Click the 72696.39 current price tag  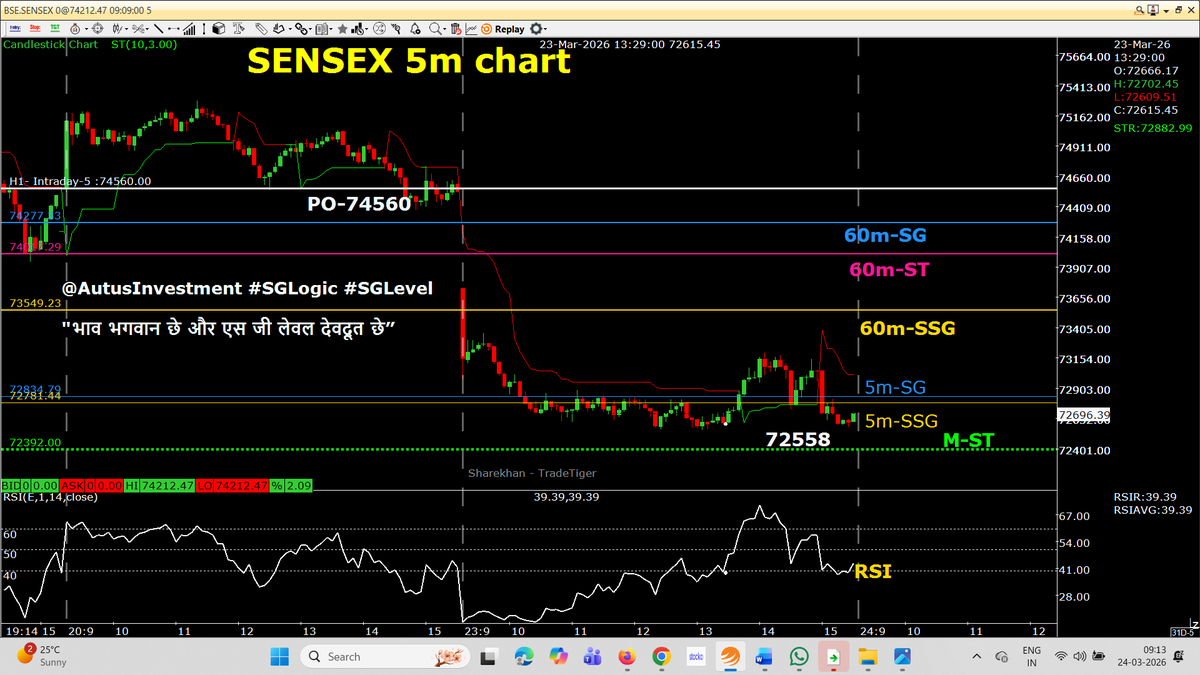1083,414
